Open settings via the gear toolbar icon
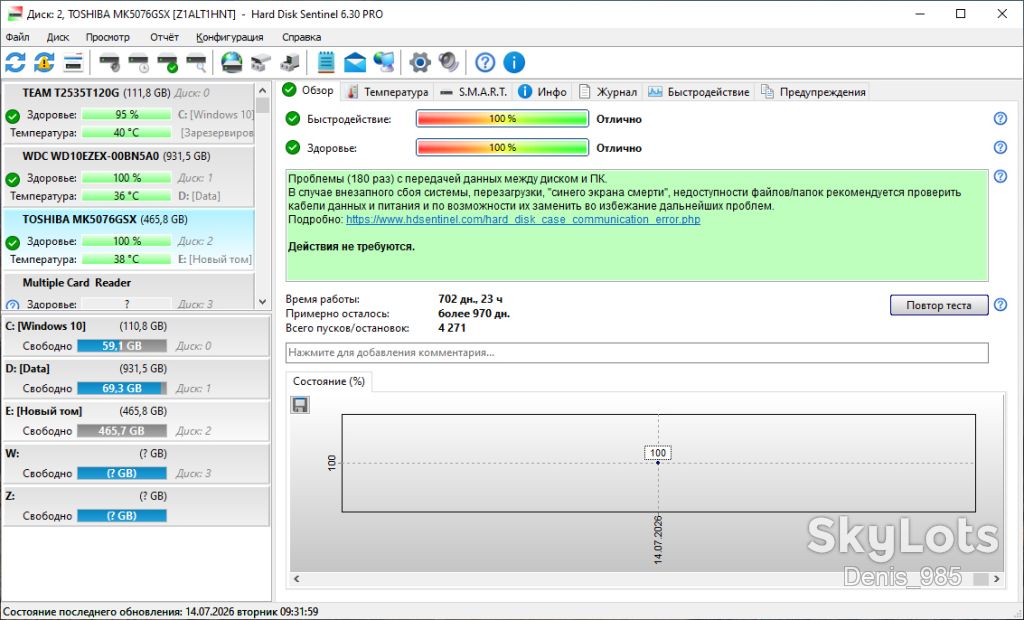 [420, 63]
